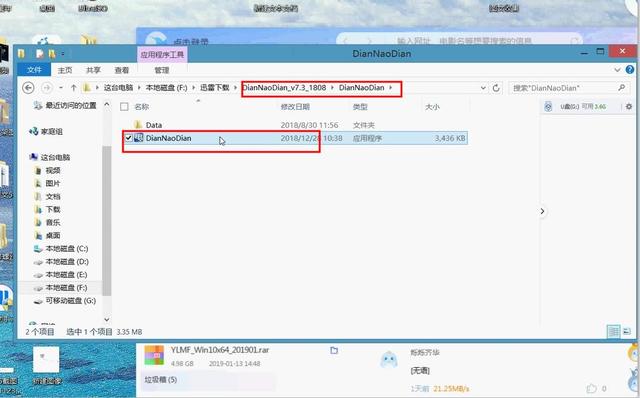The height and width of the screenshot is (398, 640).
Task: Open the 共享 ribbon tab
Action: [93, 70]
